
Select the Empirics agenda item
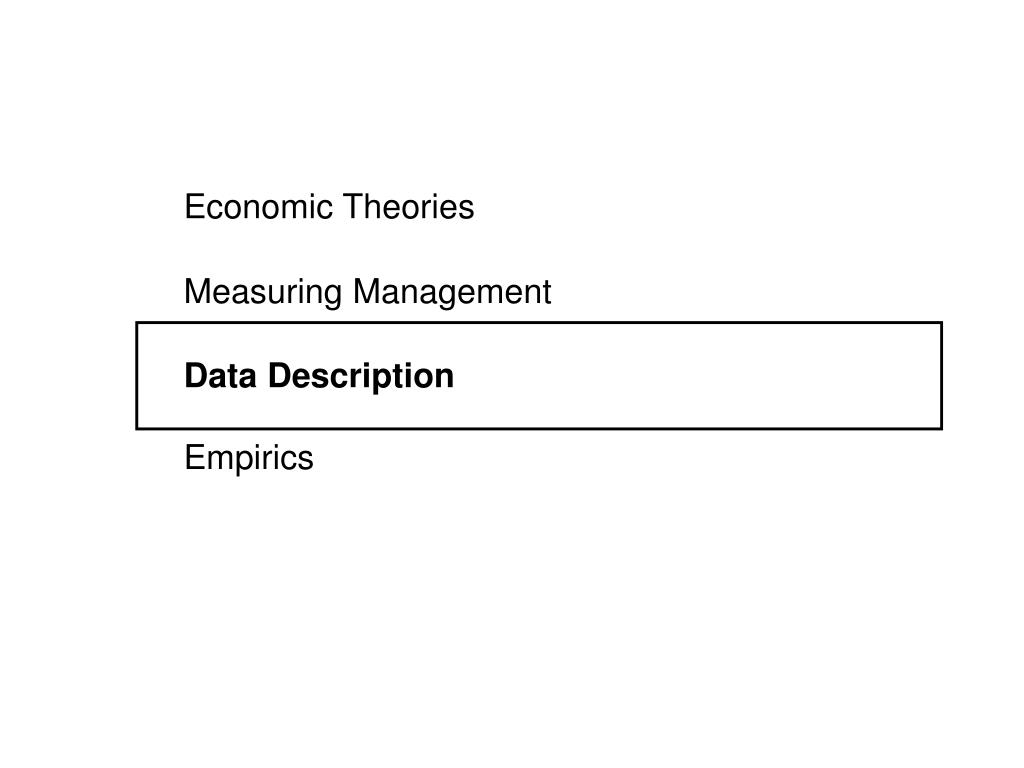pyautogui.click(x=249, y=458)
